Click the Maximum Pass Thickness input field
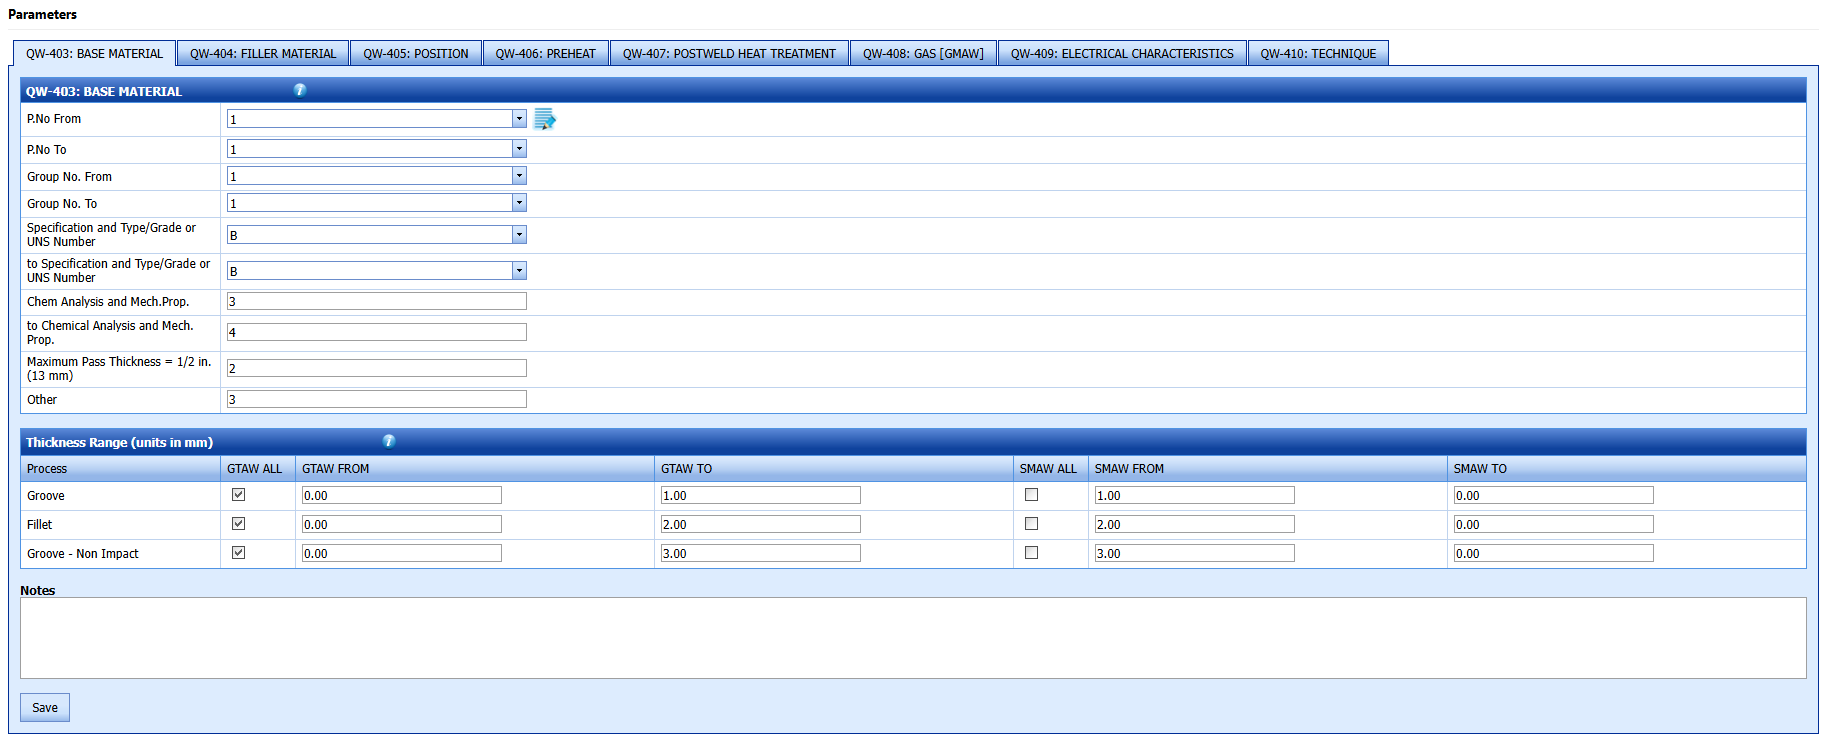 376,368
